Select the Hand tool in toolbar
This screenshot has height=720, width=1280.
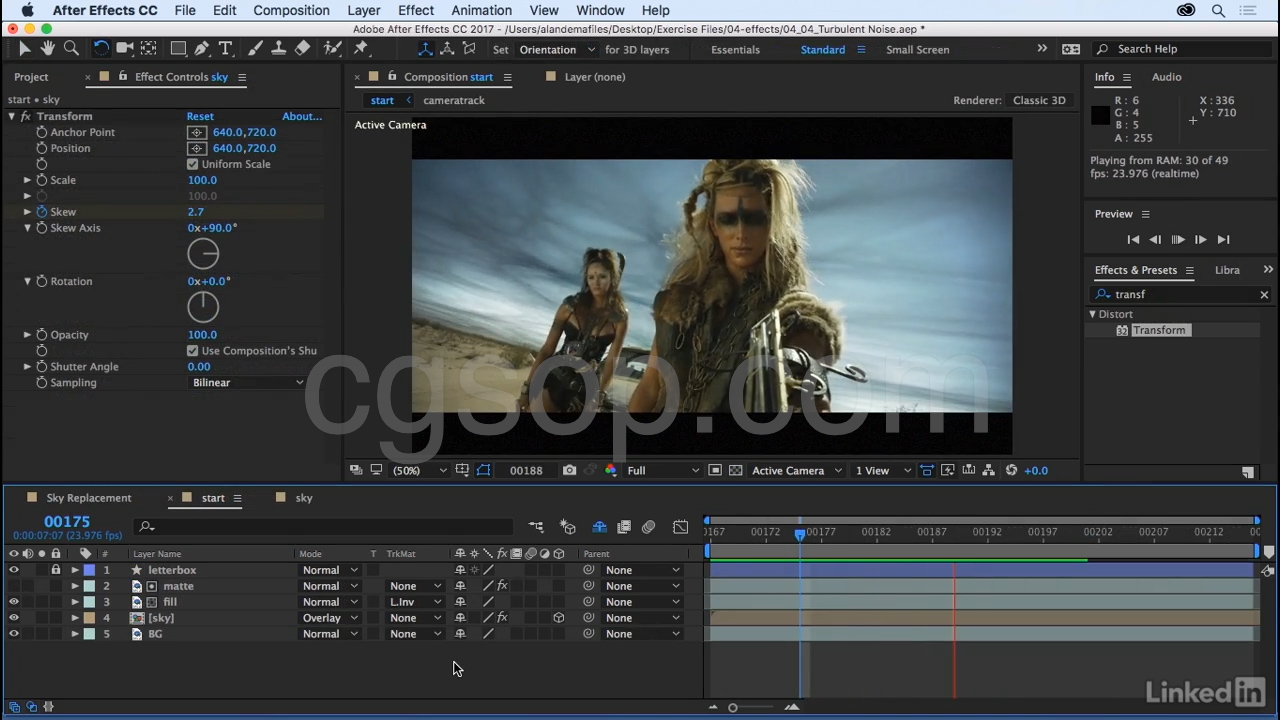(48, 48)
